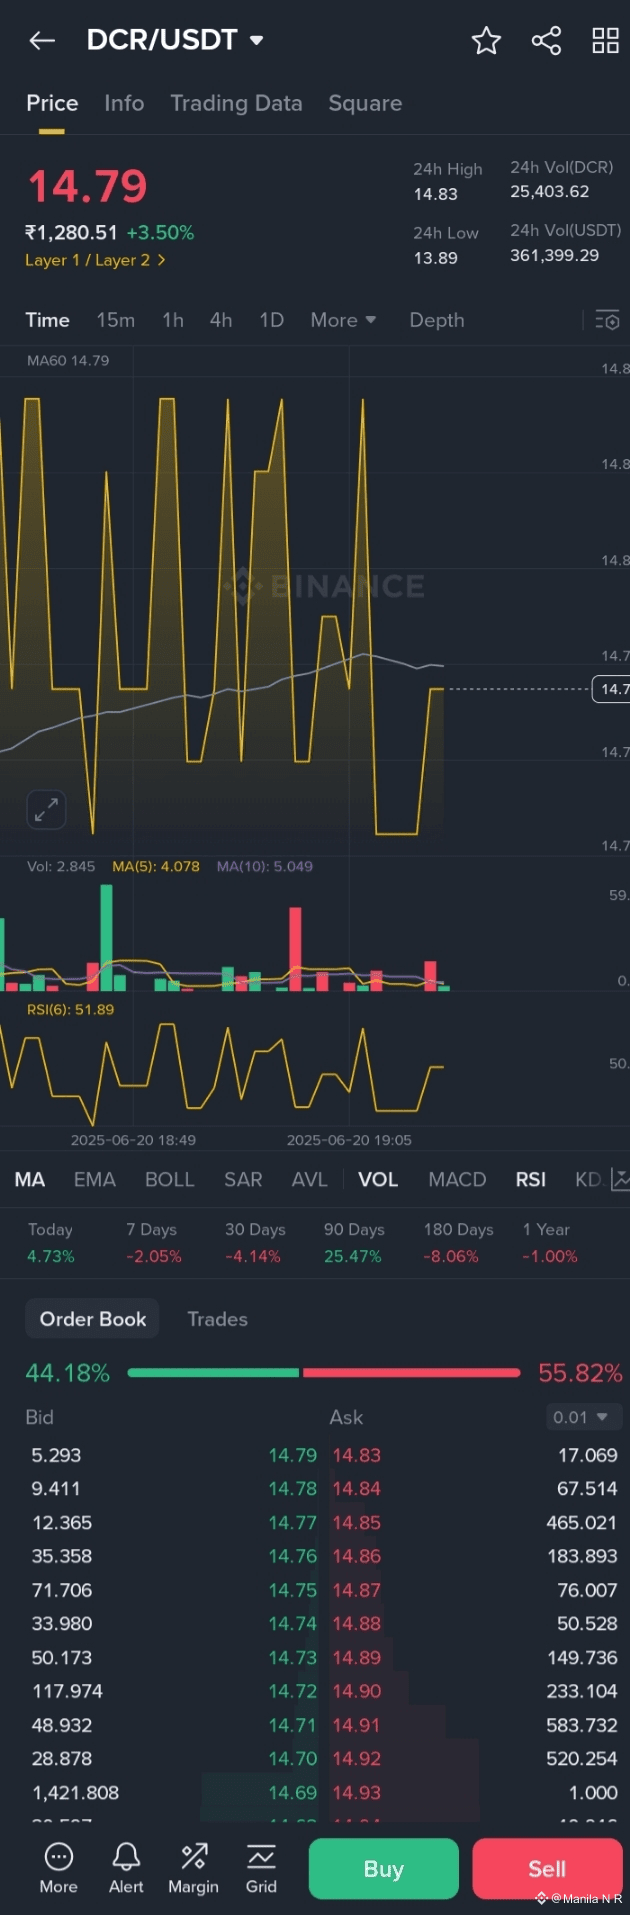Open the four-square grid layout icon
Image resolution: width=630 pixels, height=1915 pixels.
point(606,40)
